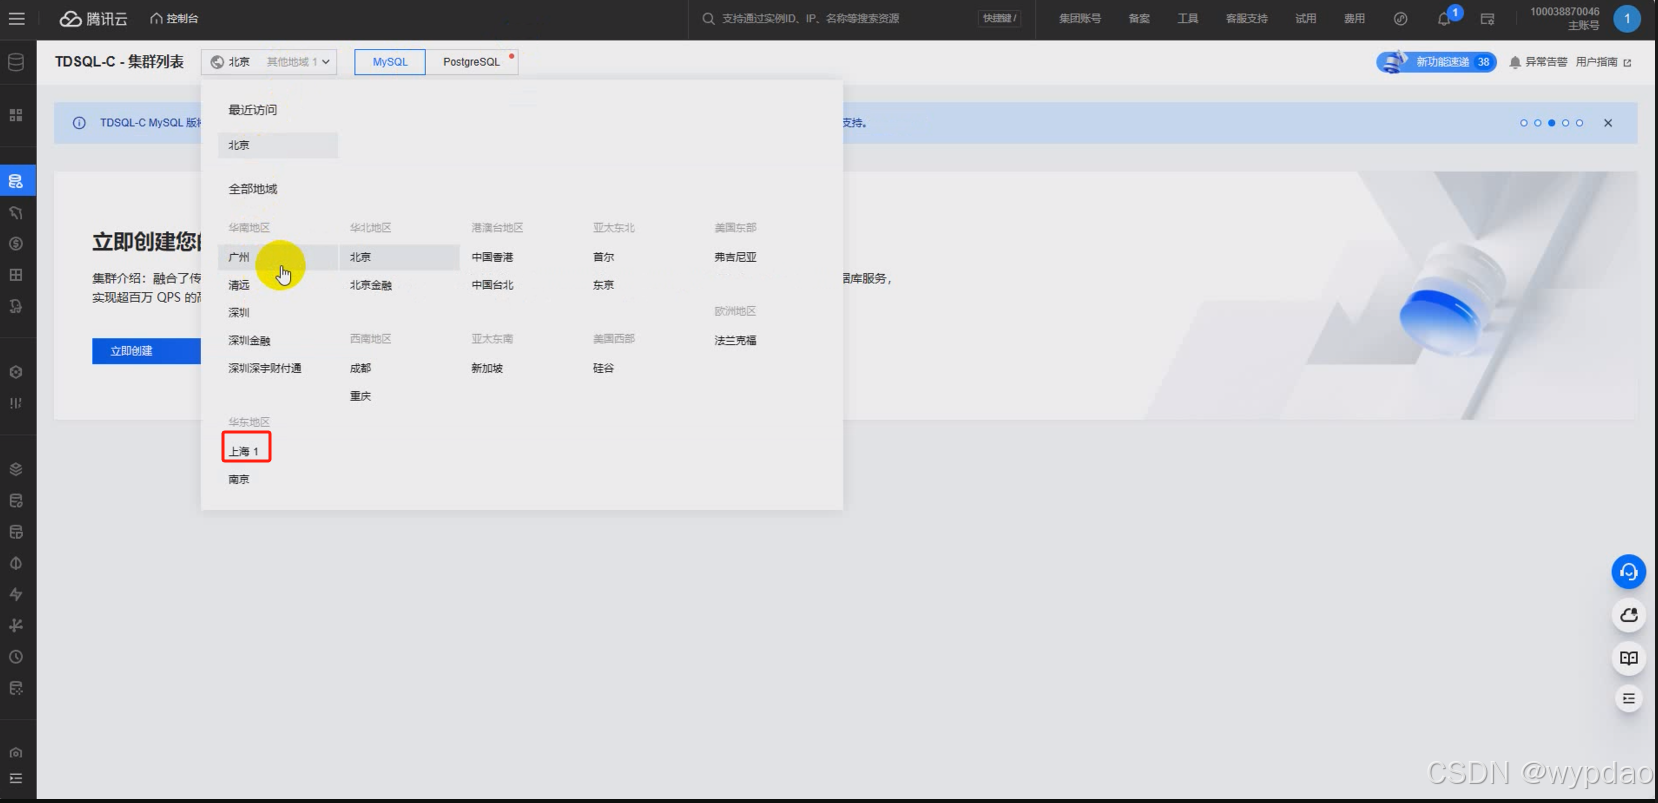Click the banner info icon
This screenshot has height=803, width=1658.
(79, 123)
